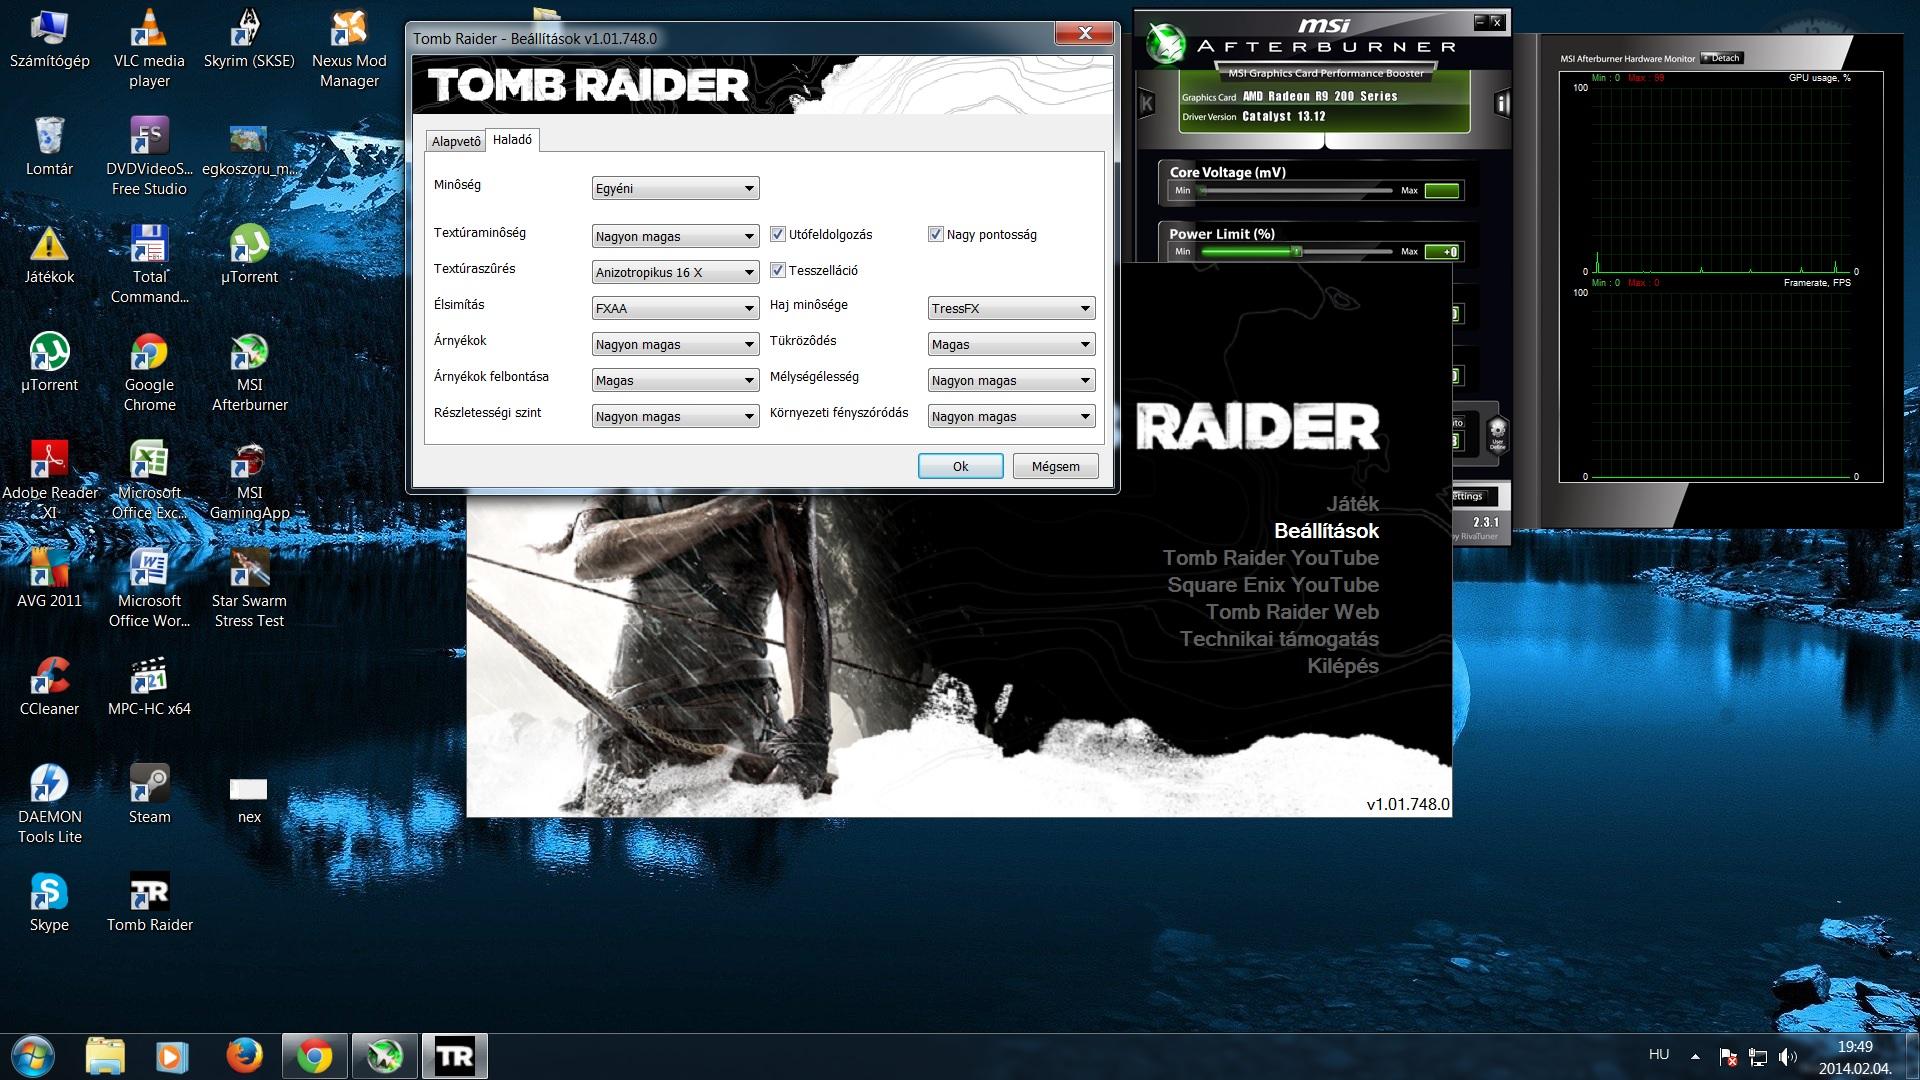Confirm settings with the Ok button
The height and width of the screenshot is (1080, 1920).
pos(960,466)
